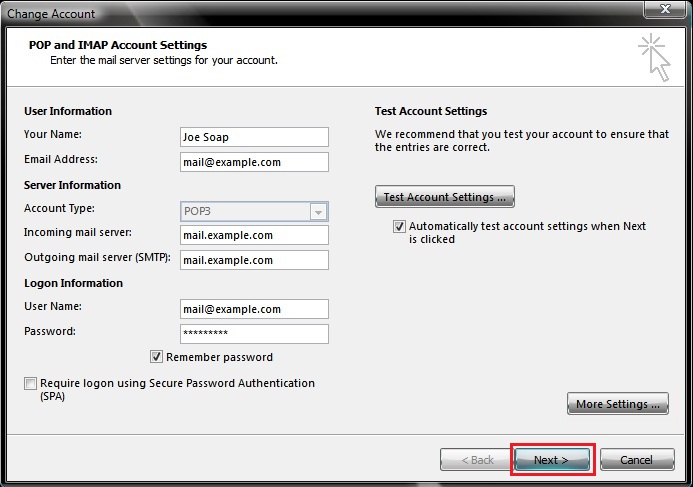
Task: Click the 'Change Account' title bar text
Action: pos(51,14)
